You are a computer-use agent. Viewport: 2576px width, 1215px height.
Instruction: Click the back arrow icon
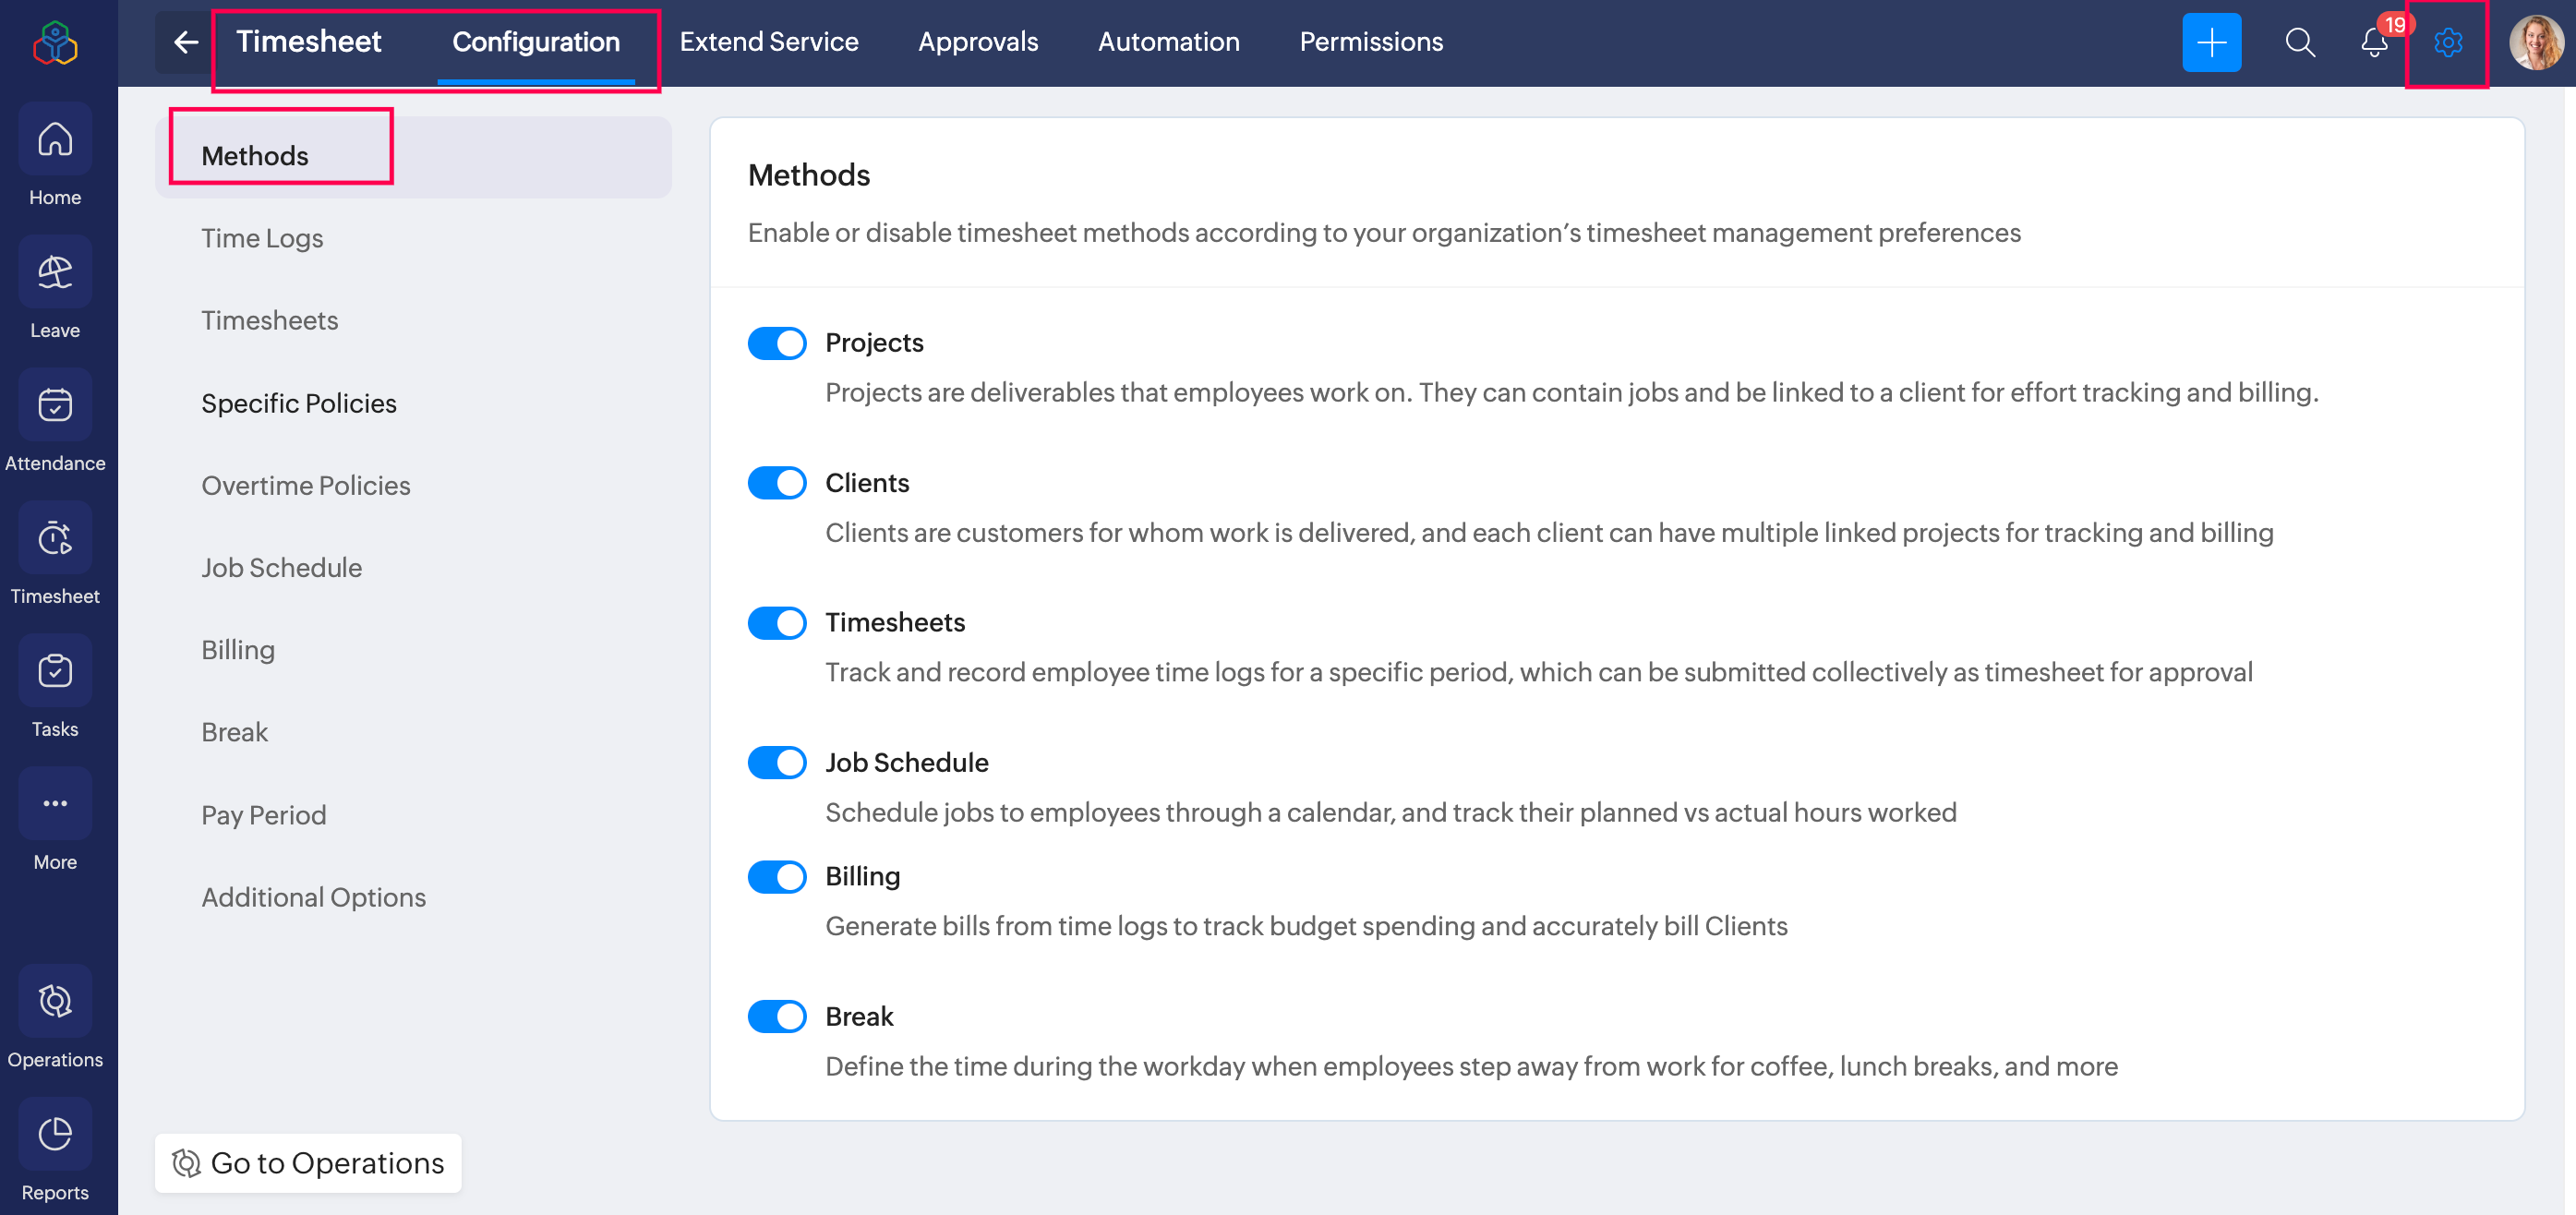click(186, 42)
